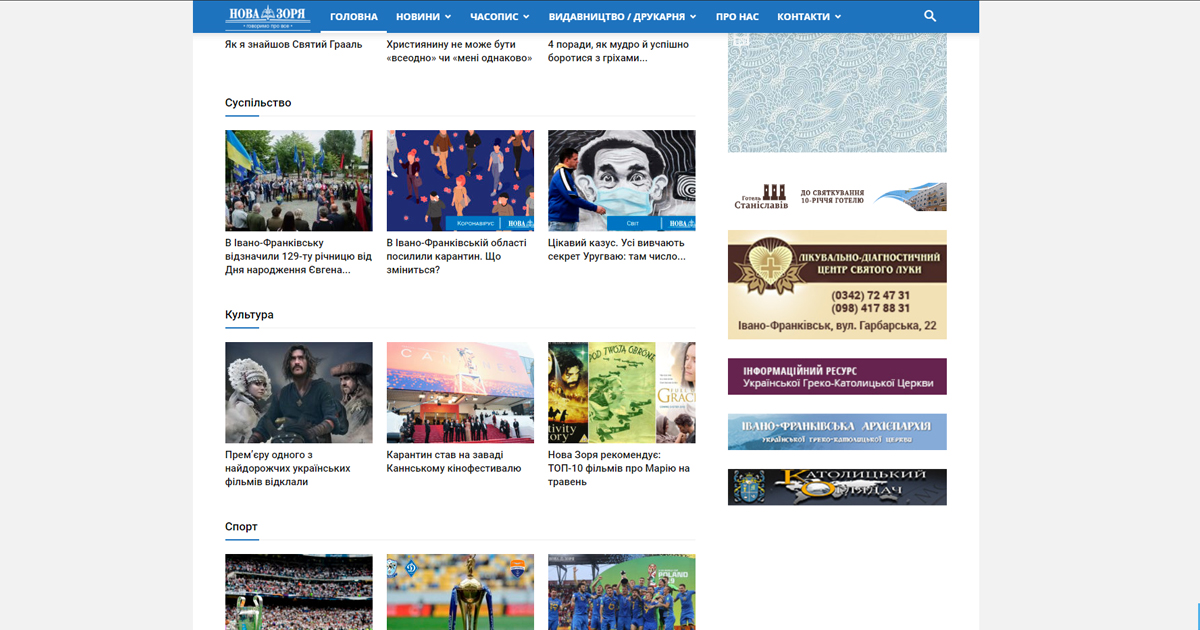Go to the Головна page
Image resolution: width=1200 pixels, height=630 pixels.
pos(354,17)
